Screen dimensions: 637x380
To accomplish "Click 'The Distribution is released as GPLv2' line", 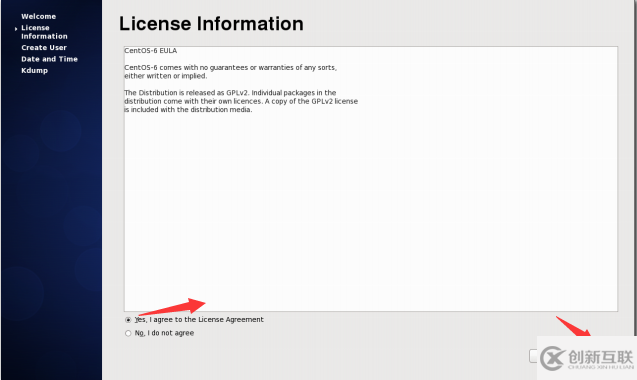I will click(230, 93).
